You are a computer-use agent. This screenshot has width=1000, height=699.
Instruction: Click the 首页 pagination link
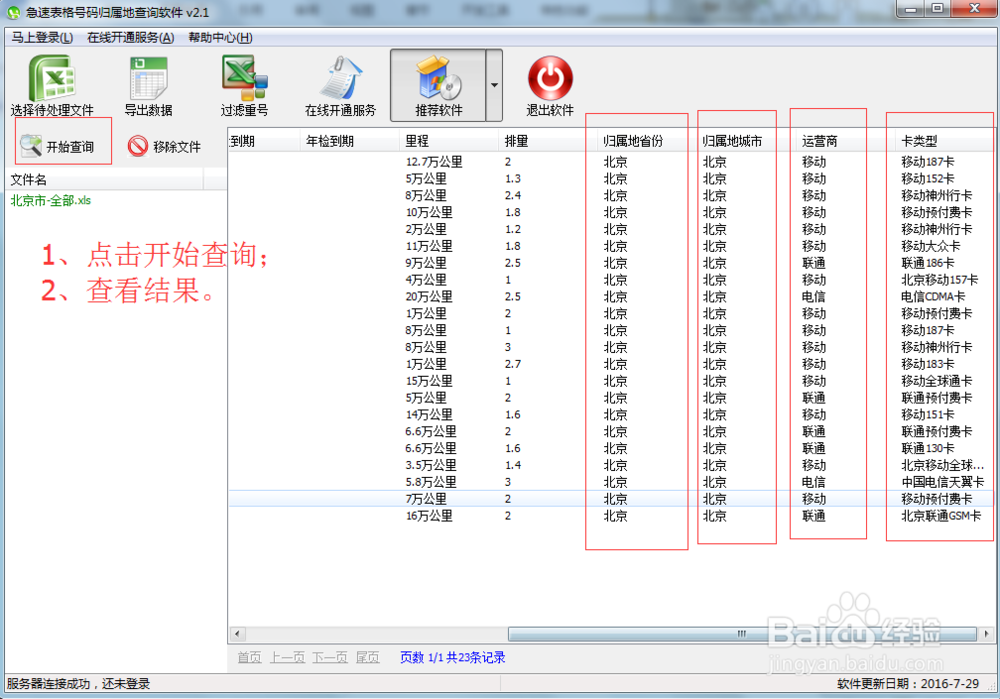(249, 657)
